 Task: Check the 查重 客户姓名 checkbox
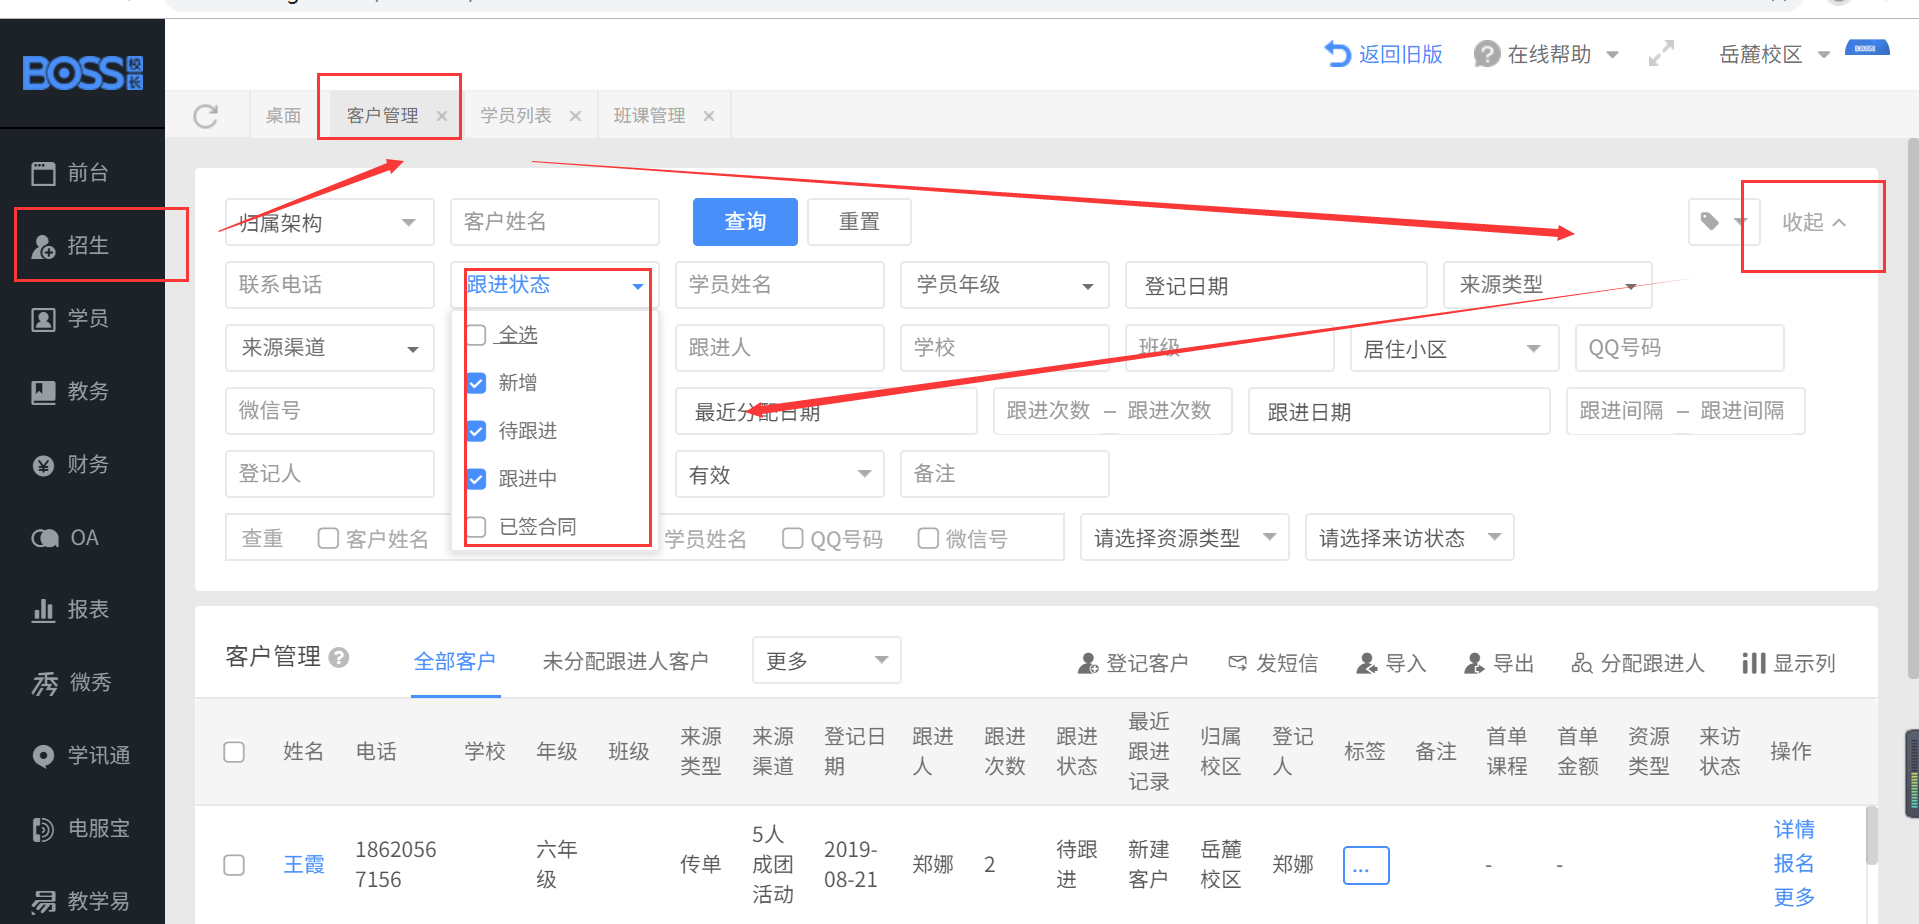tap(328, 538)
